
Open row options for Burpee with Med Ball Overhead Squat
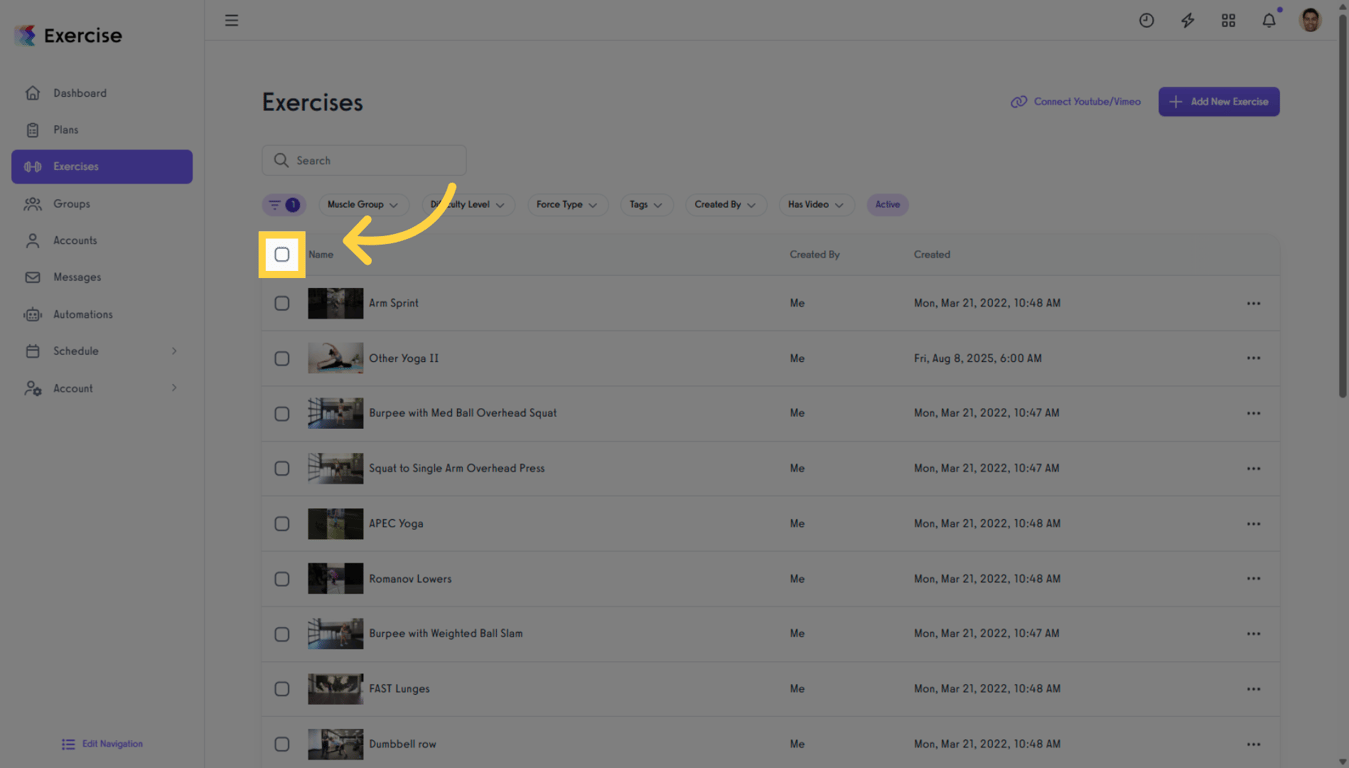tap(1253, 413)
